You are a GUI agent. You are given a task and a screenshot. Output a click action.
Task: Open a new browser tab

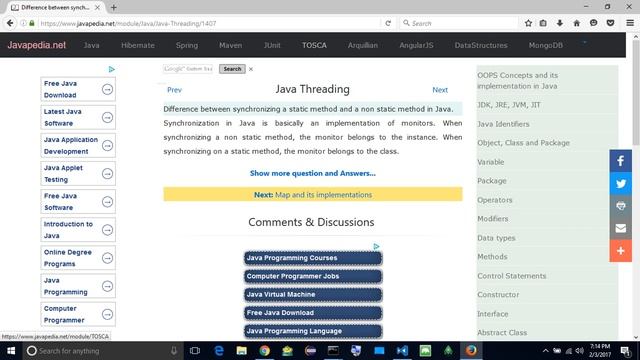point(113,7)
